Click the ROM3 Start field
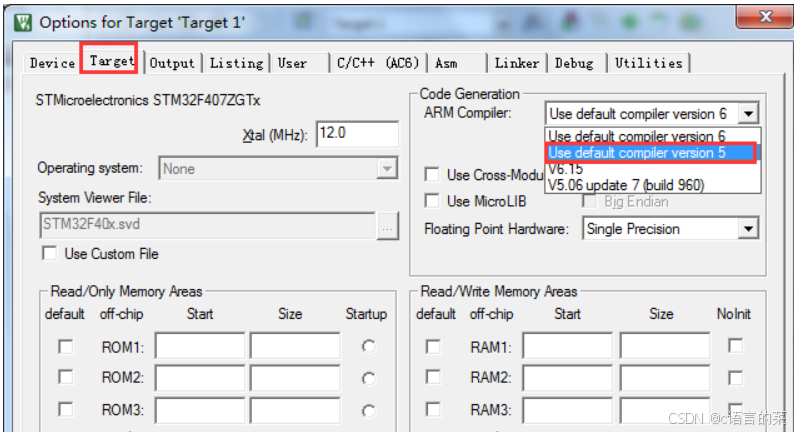The height and width of the screenshot is (432, 794). click(x=200, y=410)
